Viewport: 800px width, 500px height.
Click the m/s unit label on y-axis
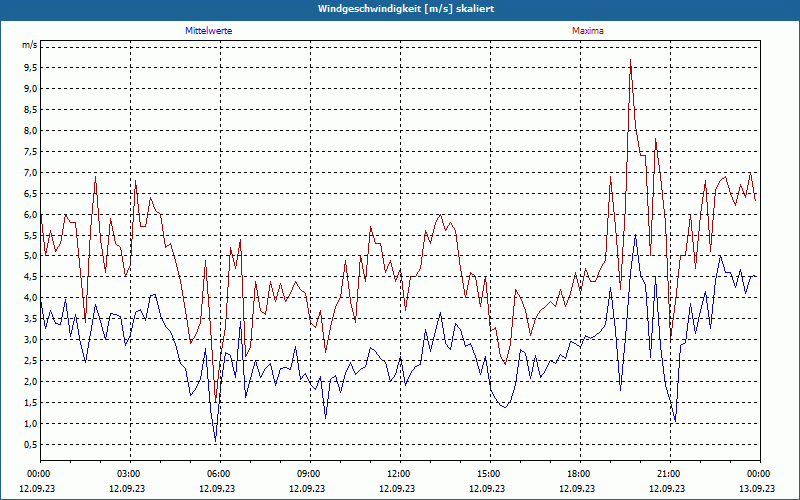30,45
